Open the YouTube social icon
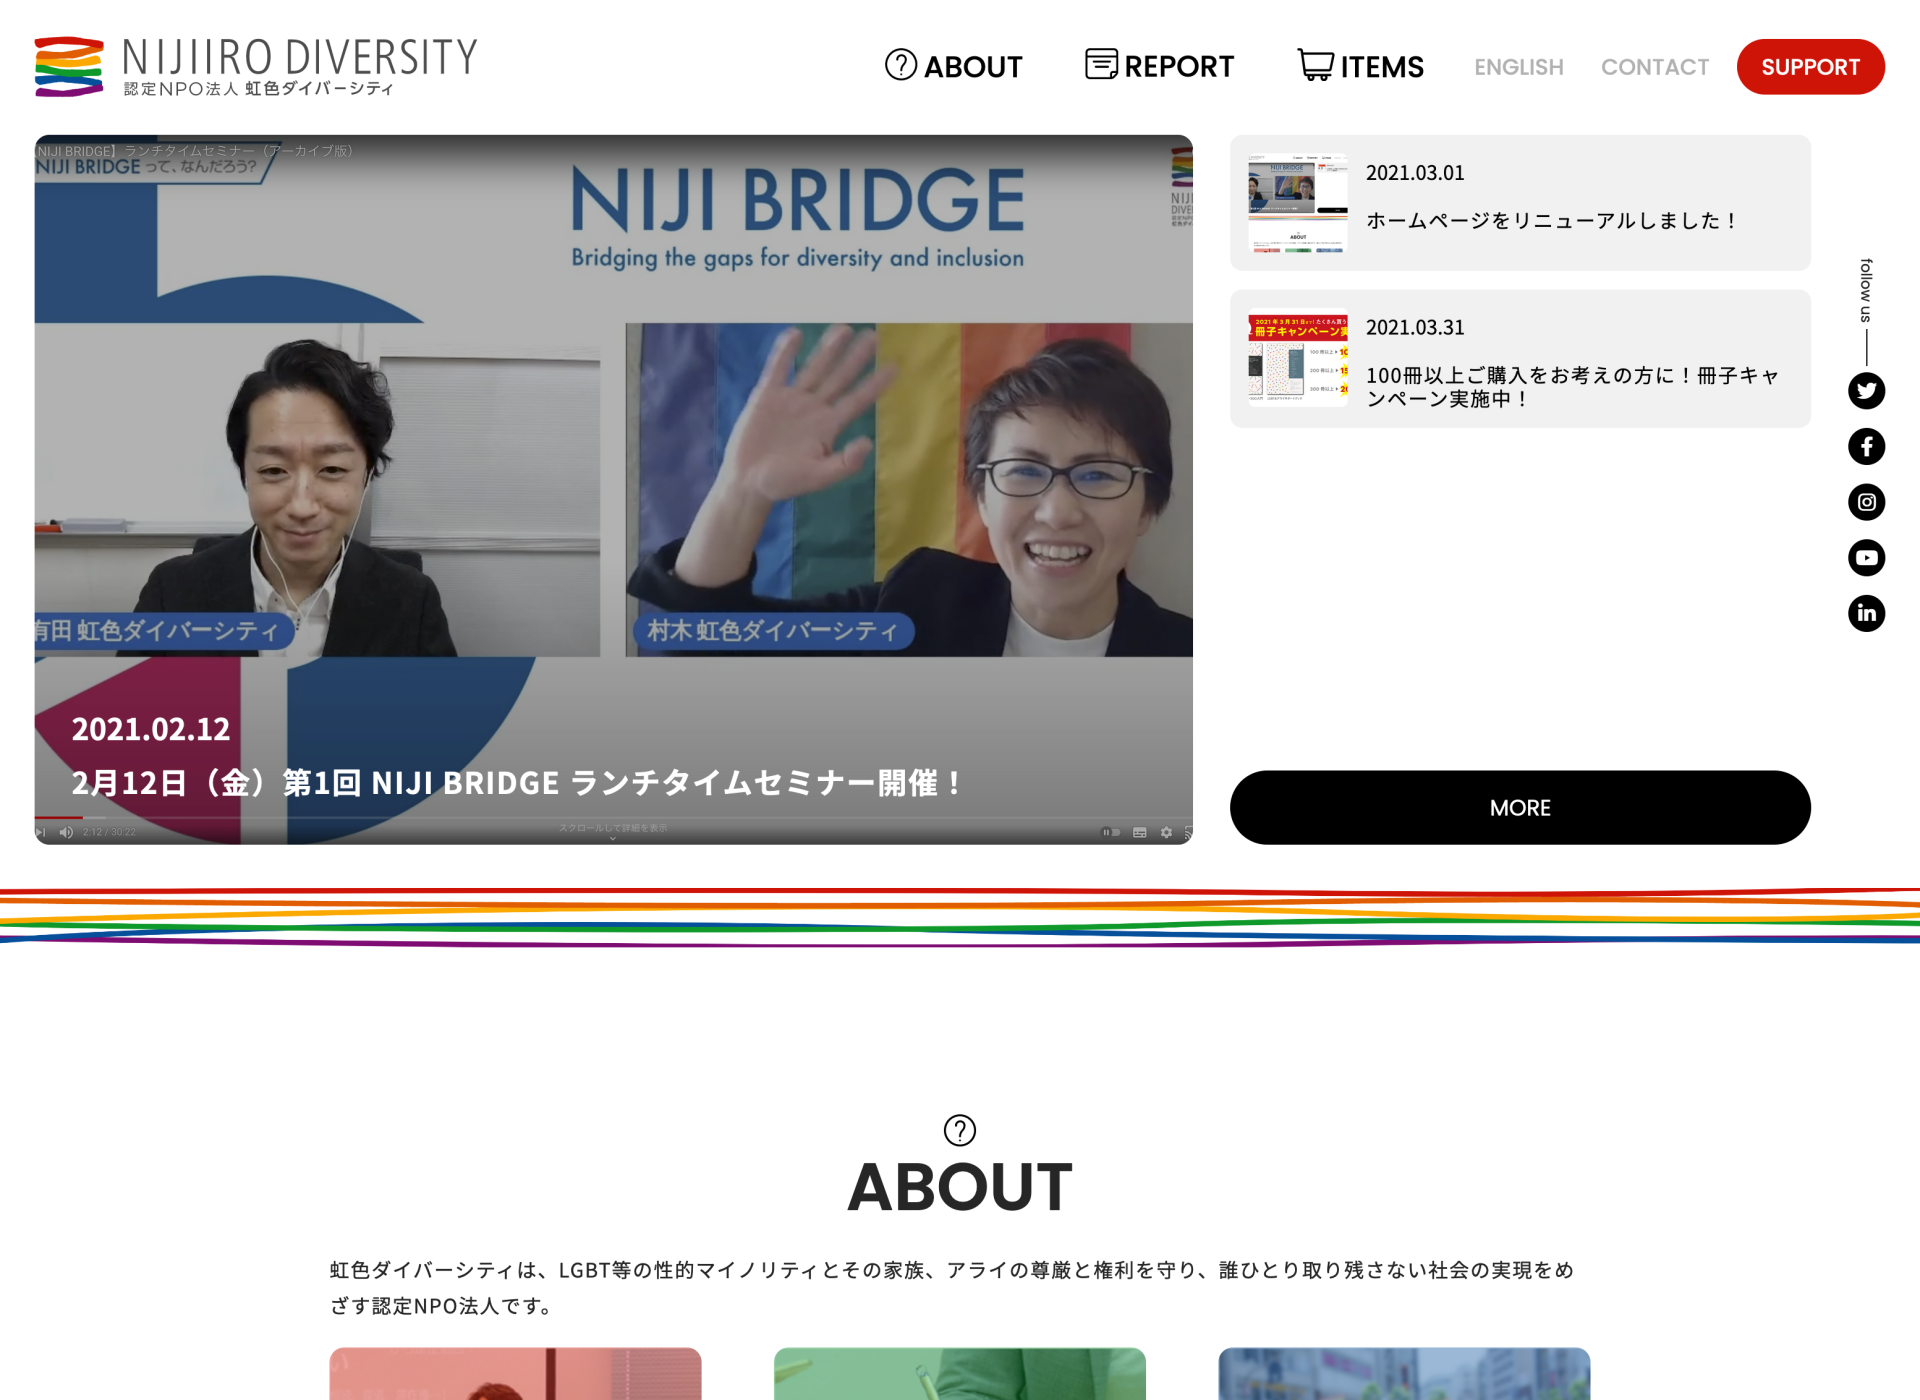The width and height of the screenshot is (1920, 1400). [x=1866, y=558]
